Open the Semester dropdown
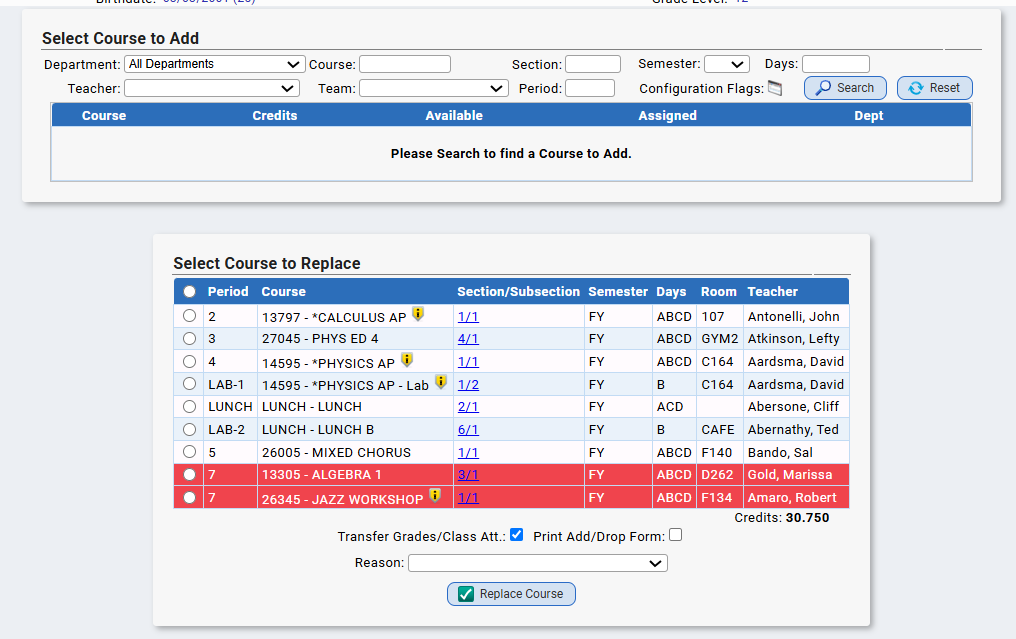The width and height of the screenshot is (1016, 639). 727,64
